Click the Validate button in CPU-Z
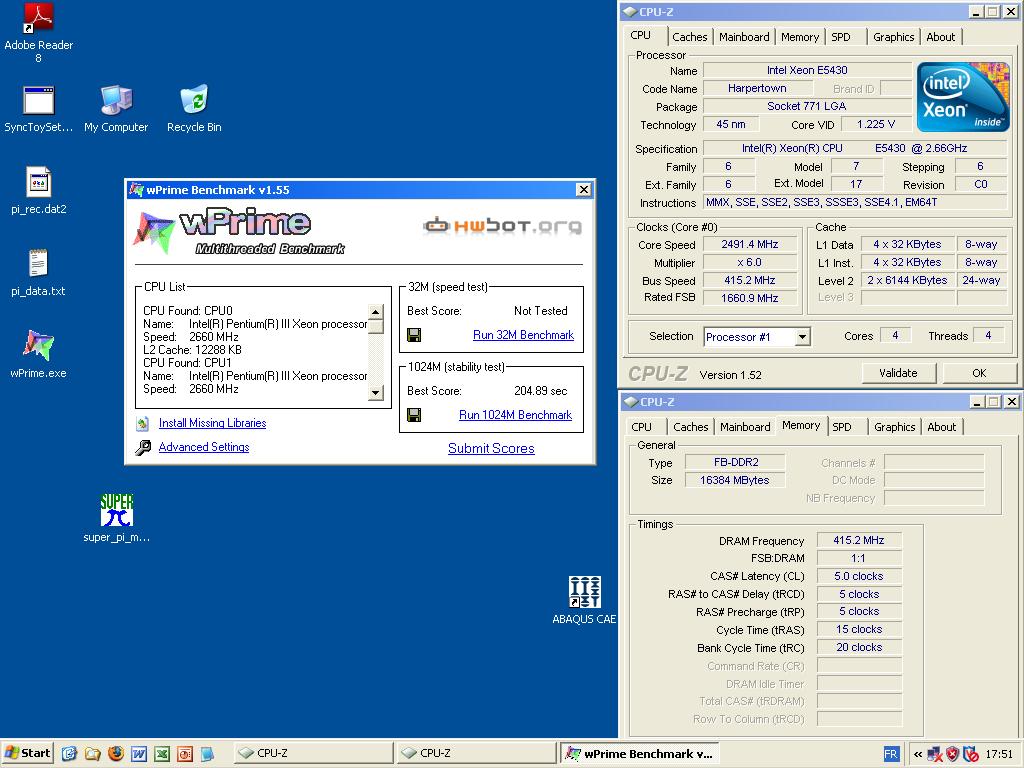Image resolution: width=1024 pixels, height=768 pixels. click(x=898, y=373)
